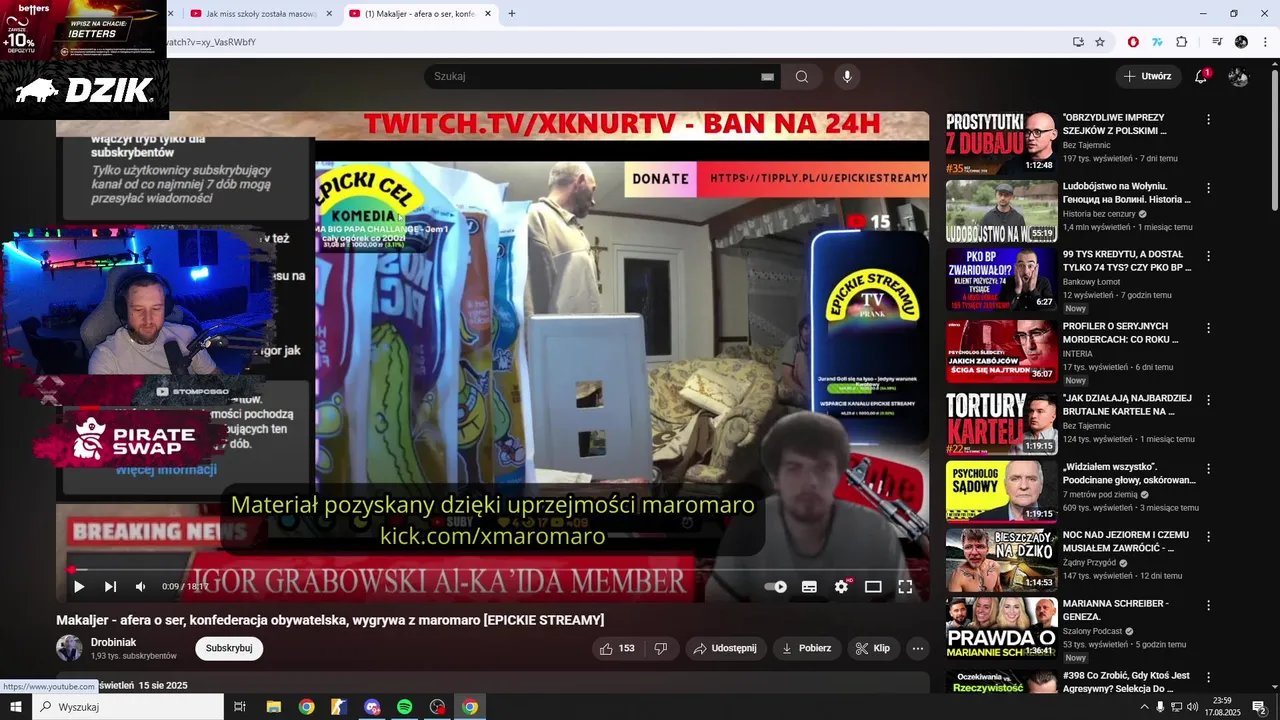Dislike the video
Image resolution: width=1280 pixels, height=720 pixels.
(x=661, y=648)
